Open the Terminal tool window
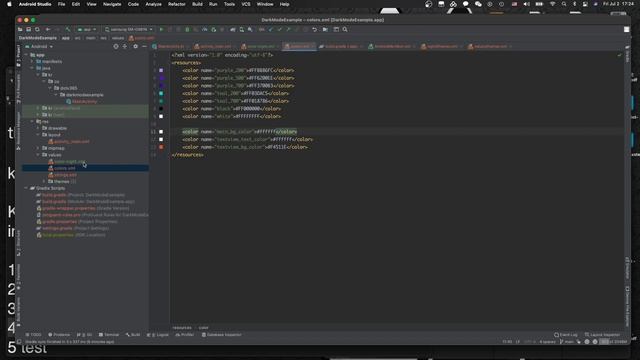640x360 pixels. point(109,335)
